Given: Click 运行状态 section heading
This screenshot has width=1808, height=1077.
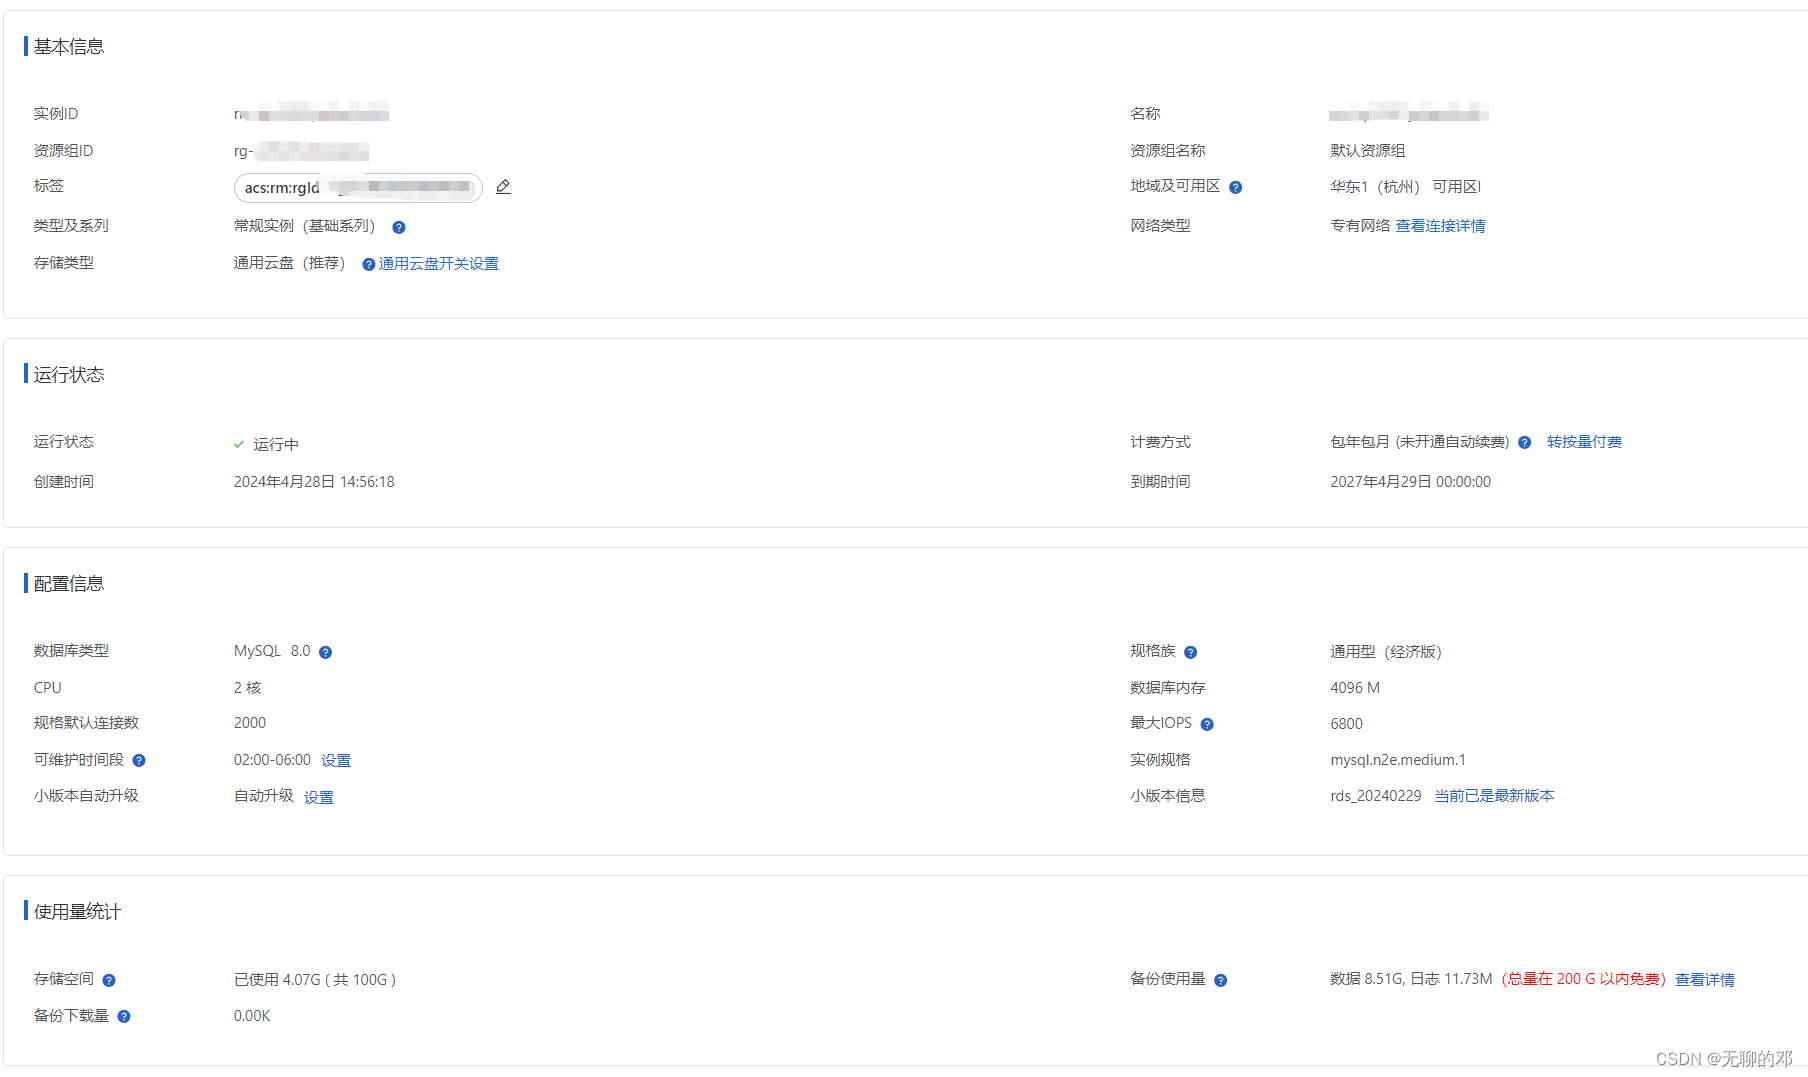Looking at the screenshot, I should (69, 375).
